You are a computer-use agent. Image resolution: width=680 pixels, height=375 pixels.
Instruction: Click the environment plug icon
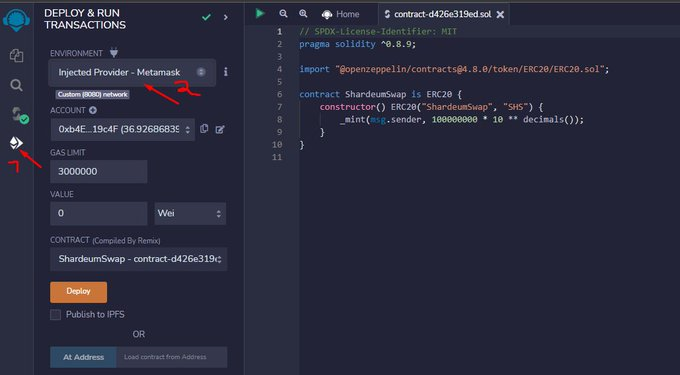click(114, 53)
